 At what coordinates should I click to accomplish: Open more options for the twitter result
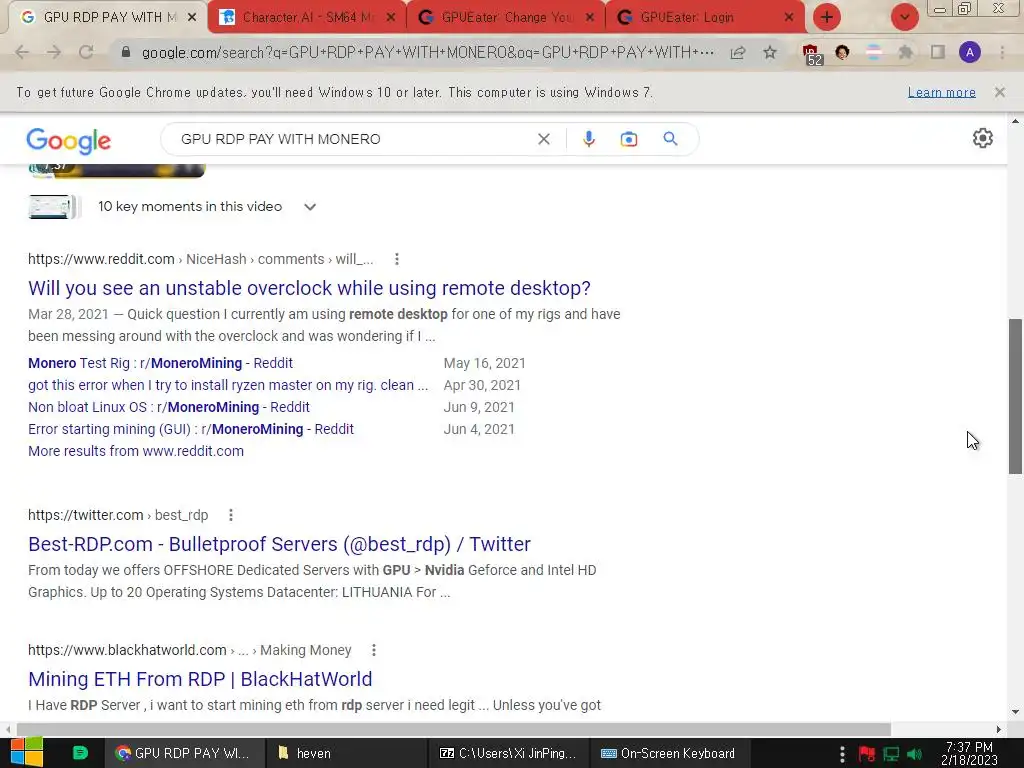231,515
